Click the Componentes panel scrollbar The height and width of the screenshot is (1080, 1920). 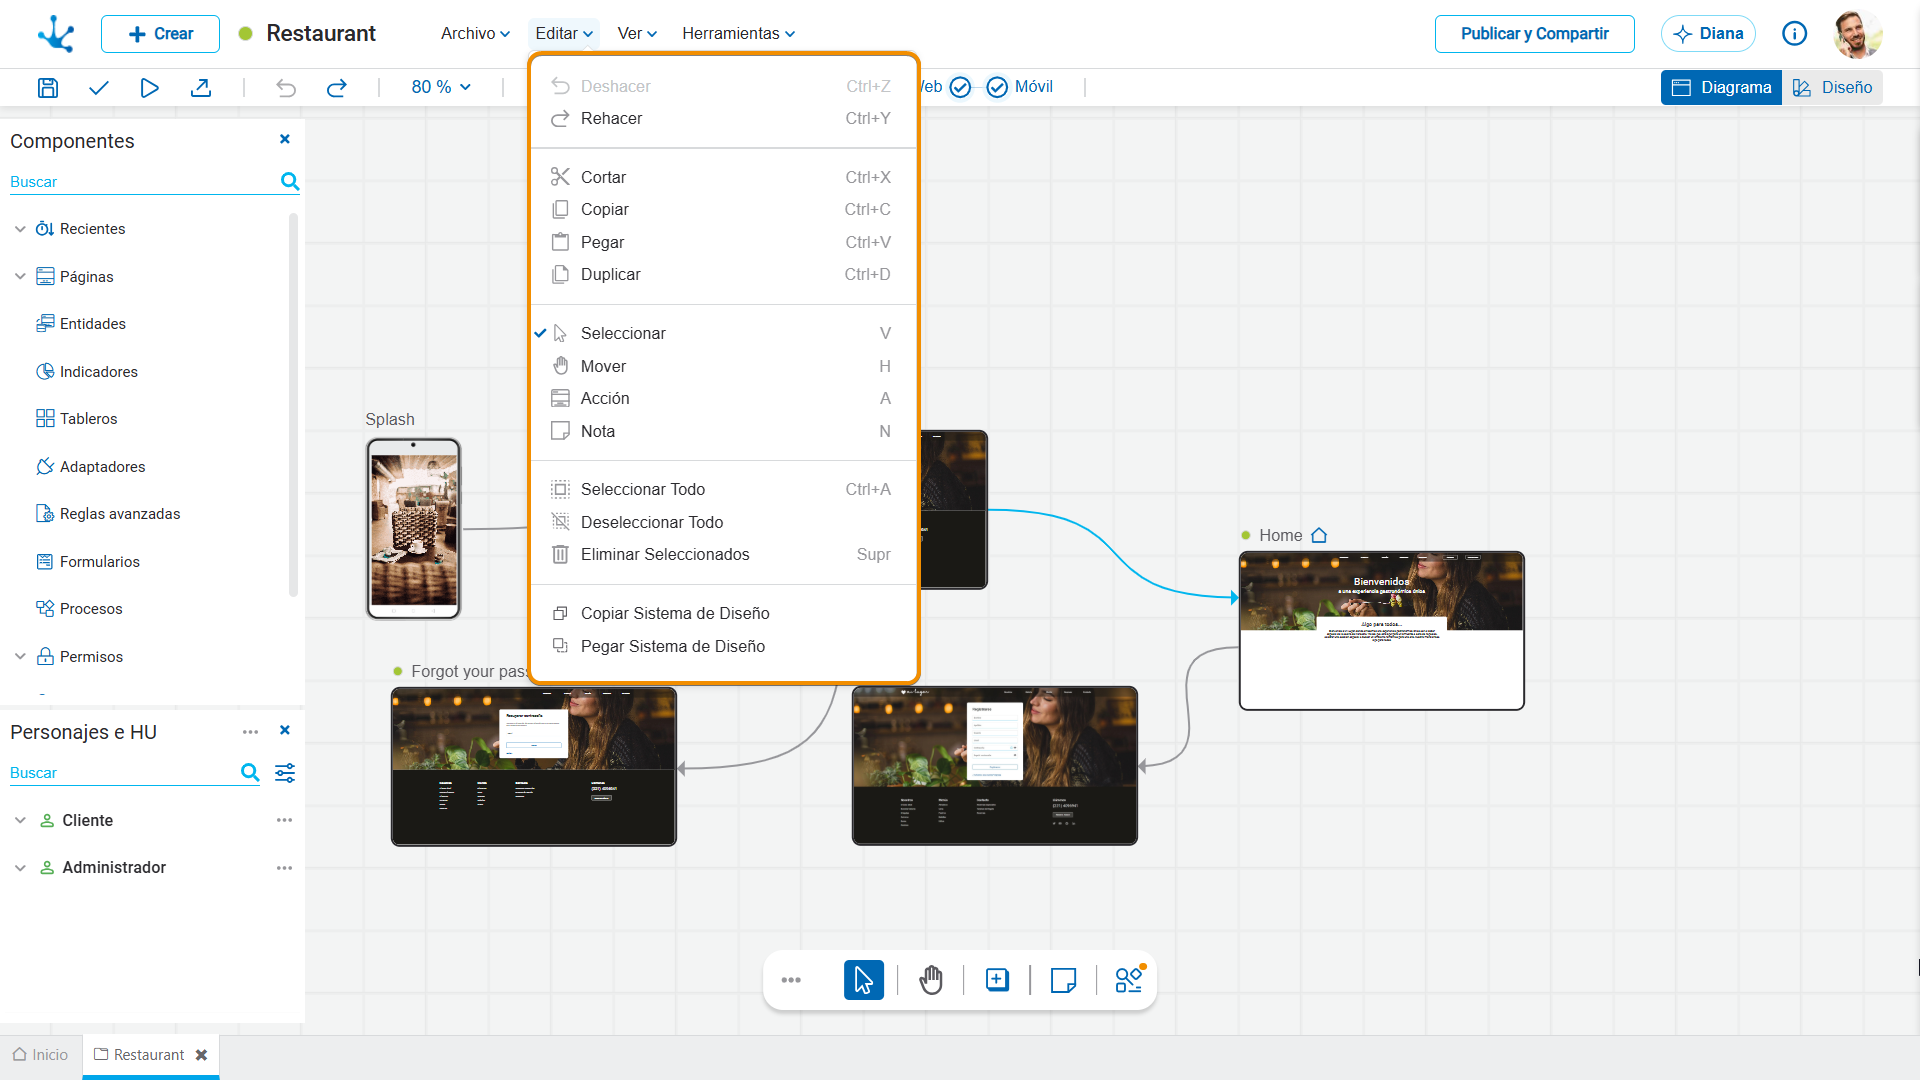(293, 404)
